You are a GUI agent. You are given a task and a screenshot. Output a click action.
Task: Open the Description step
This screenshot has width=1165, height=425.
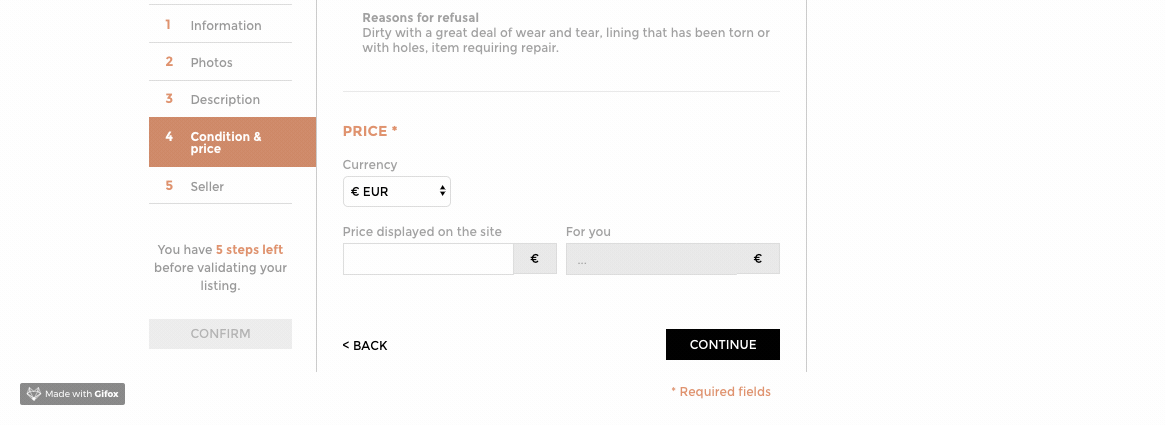[x=220, y=100]
